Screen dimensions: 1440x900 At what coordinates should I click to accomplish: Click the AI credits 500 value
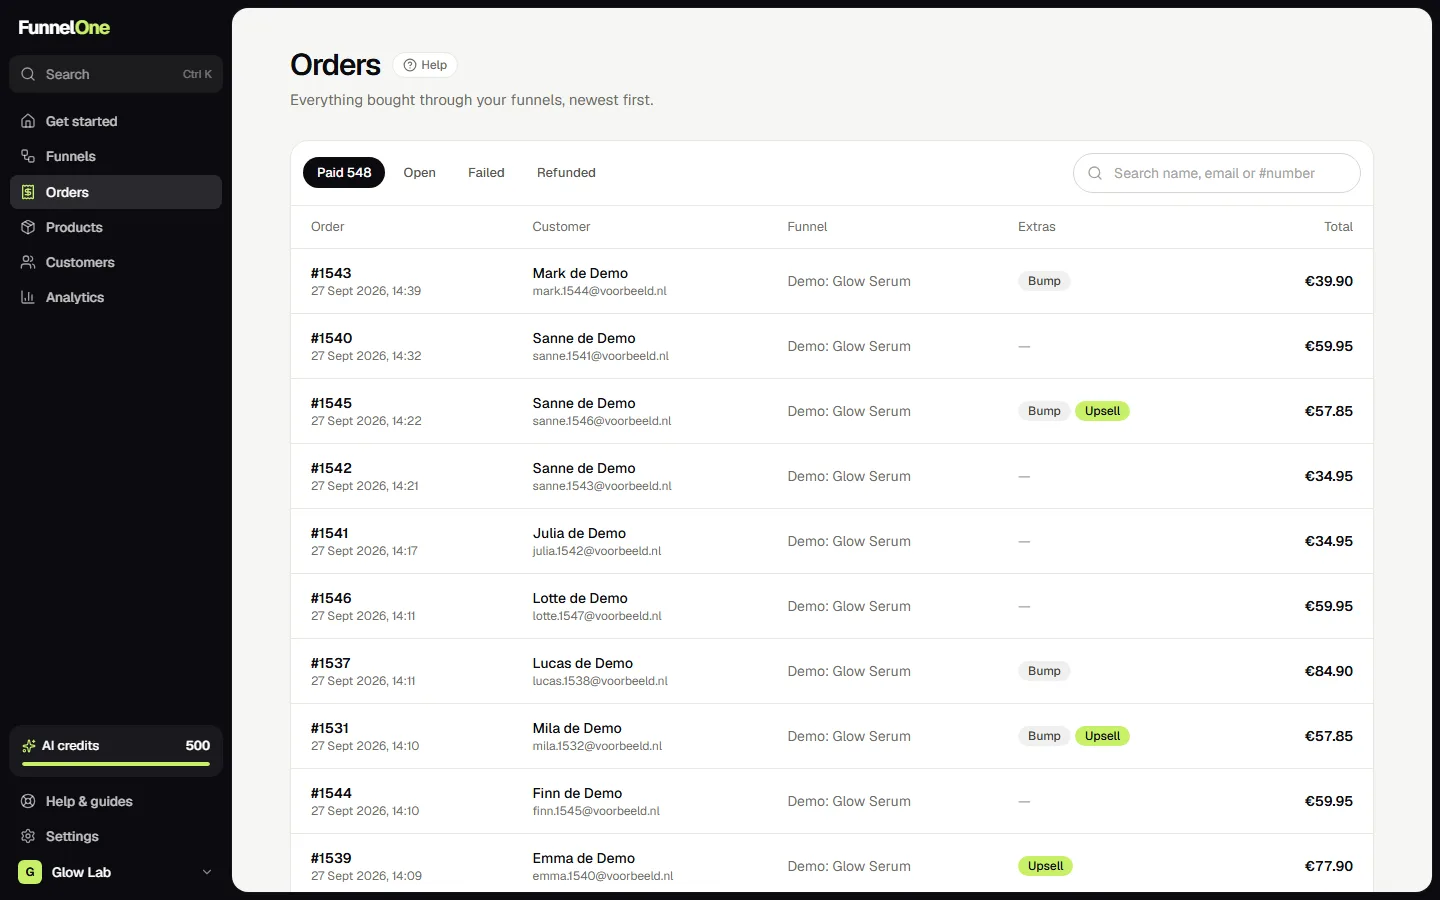click(x=198, y=746)
